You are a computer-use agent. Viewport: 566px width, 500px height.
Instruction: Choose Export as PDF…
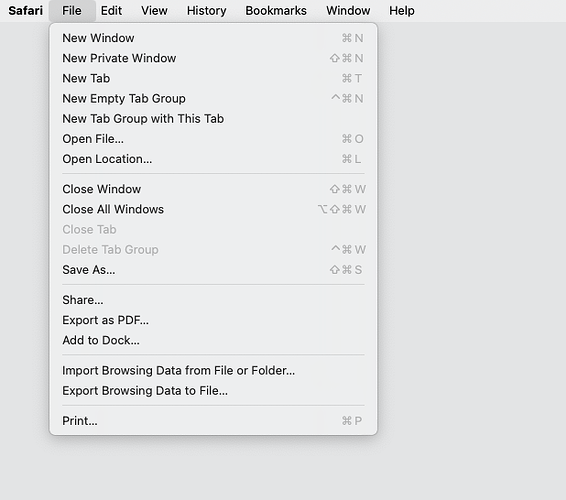click(213, 320)
